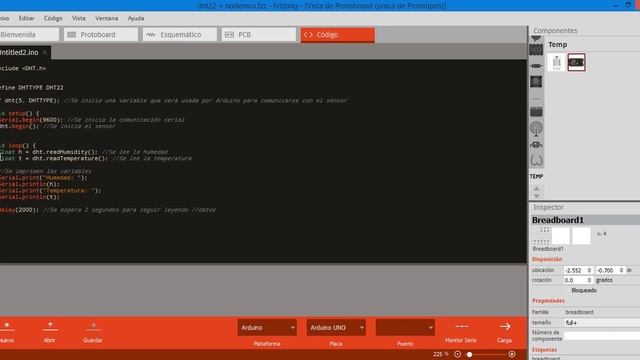The image size is (640, 360).
Task: Select the dark square board bin icon
Action: 536,81
